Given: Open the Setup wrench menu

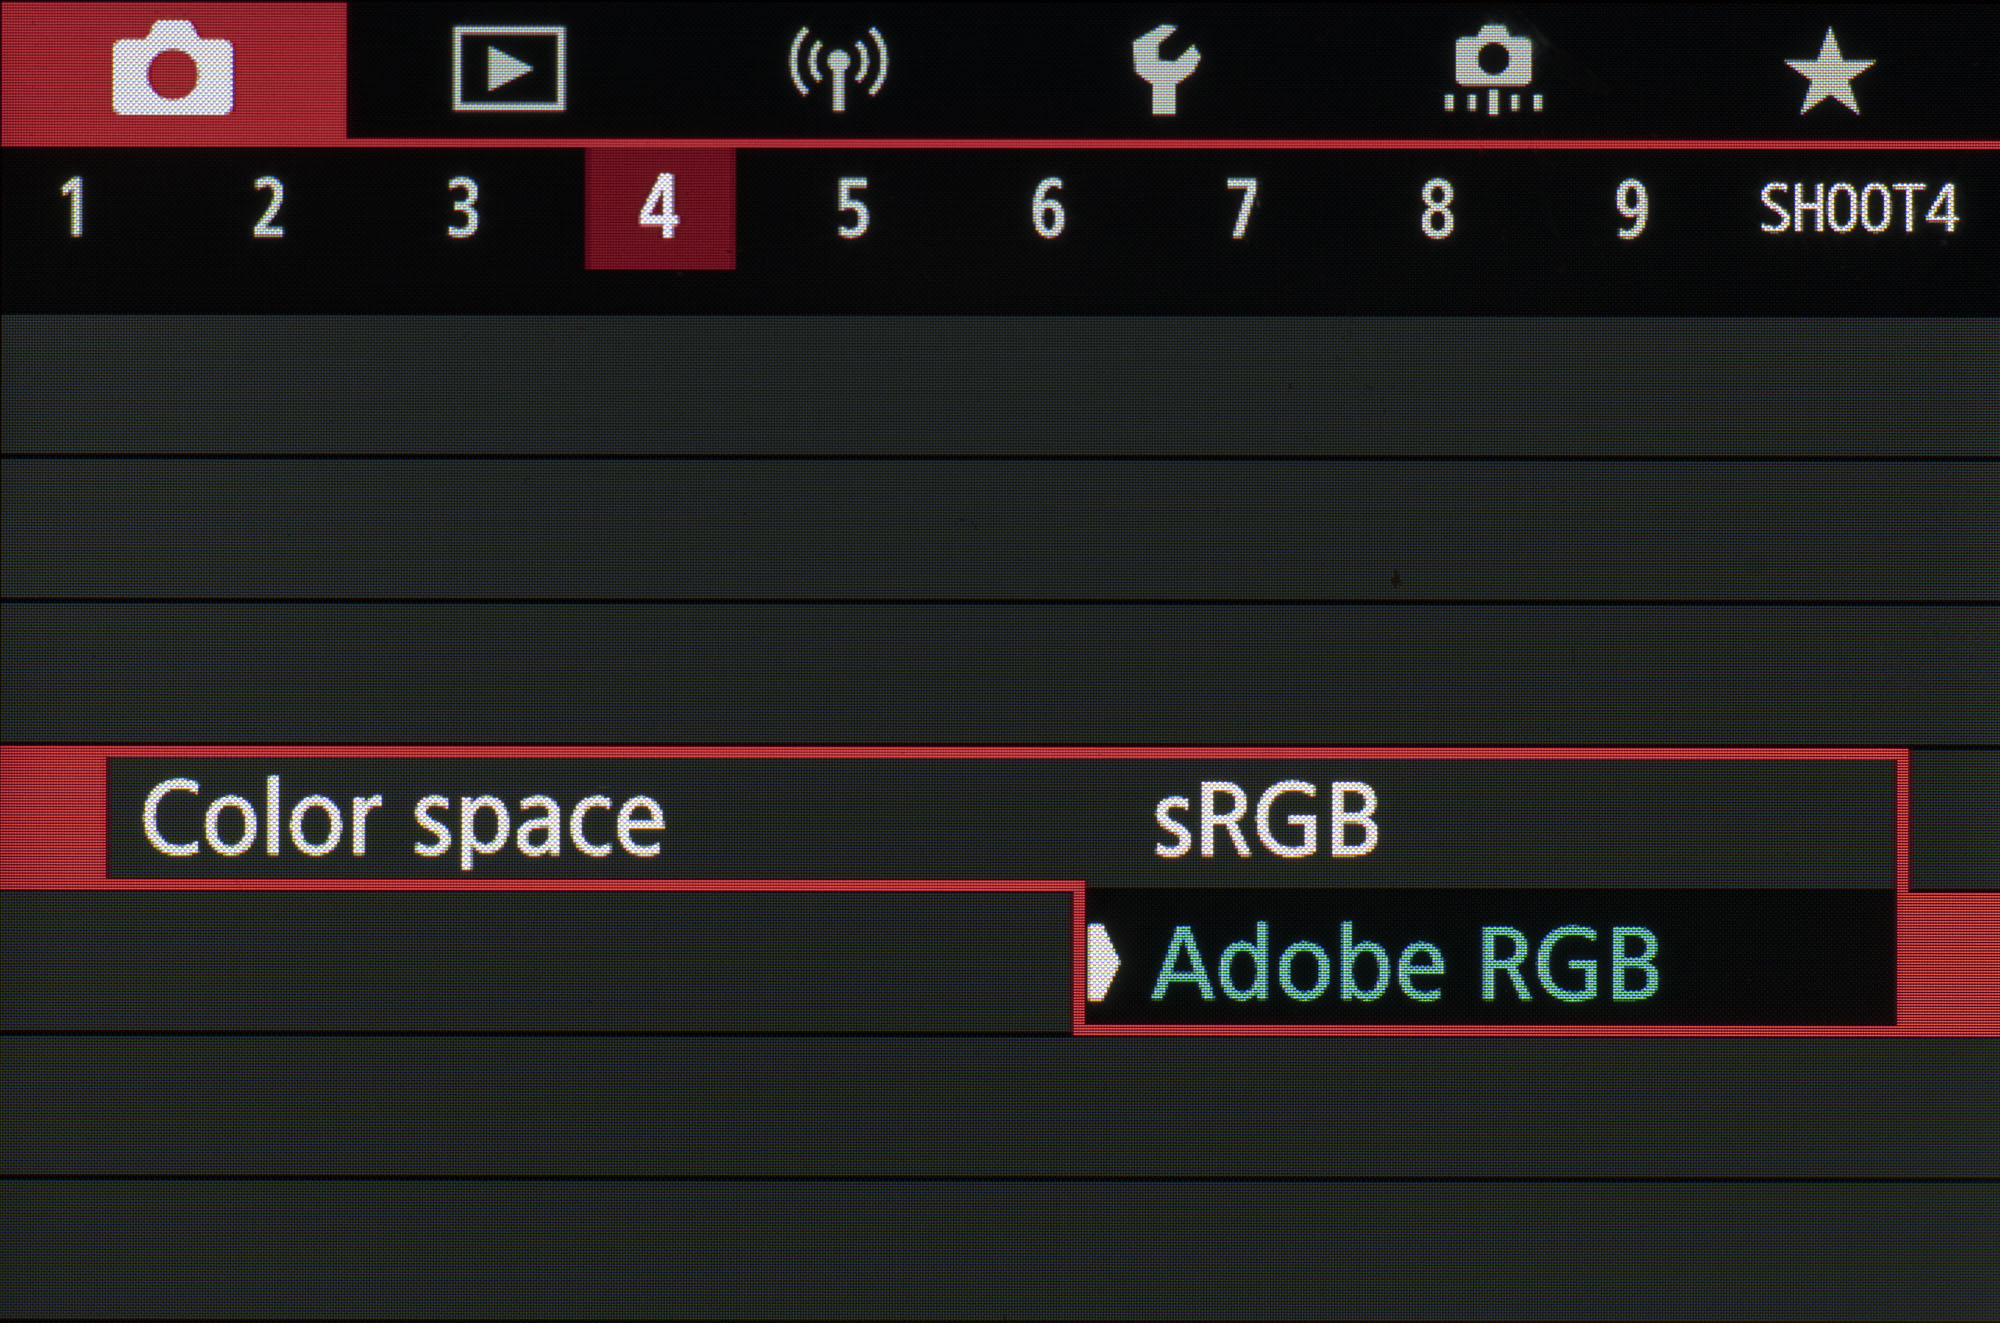Looking at the screenshot, I should coord(1165,70).
